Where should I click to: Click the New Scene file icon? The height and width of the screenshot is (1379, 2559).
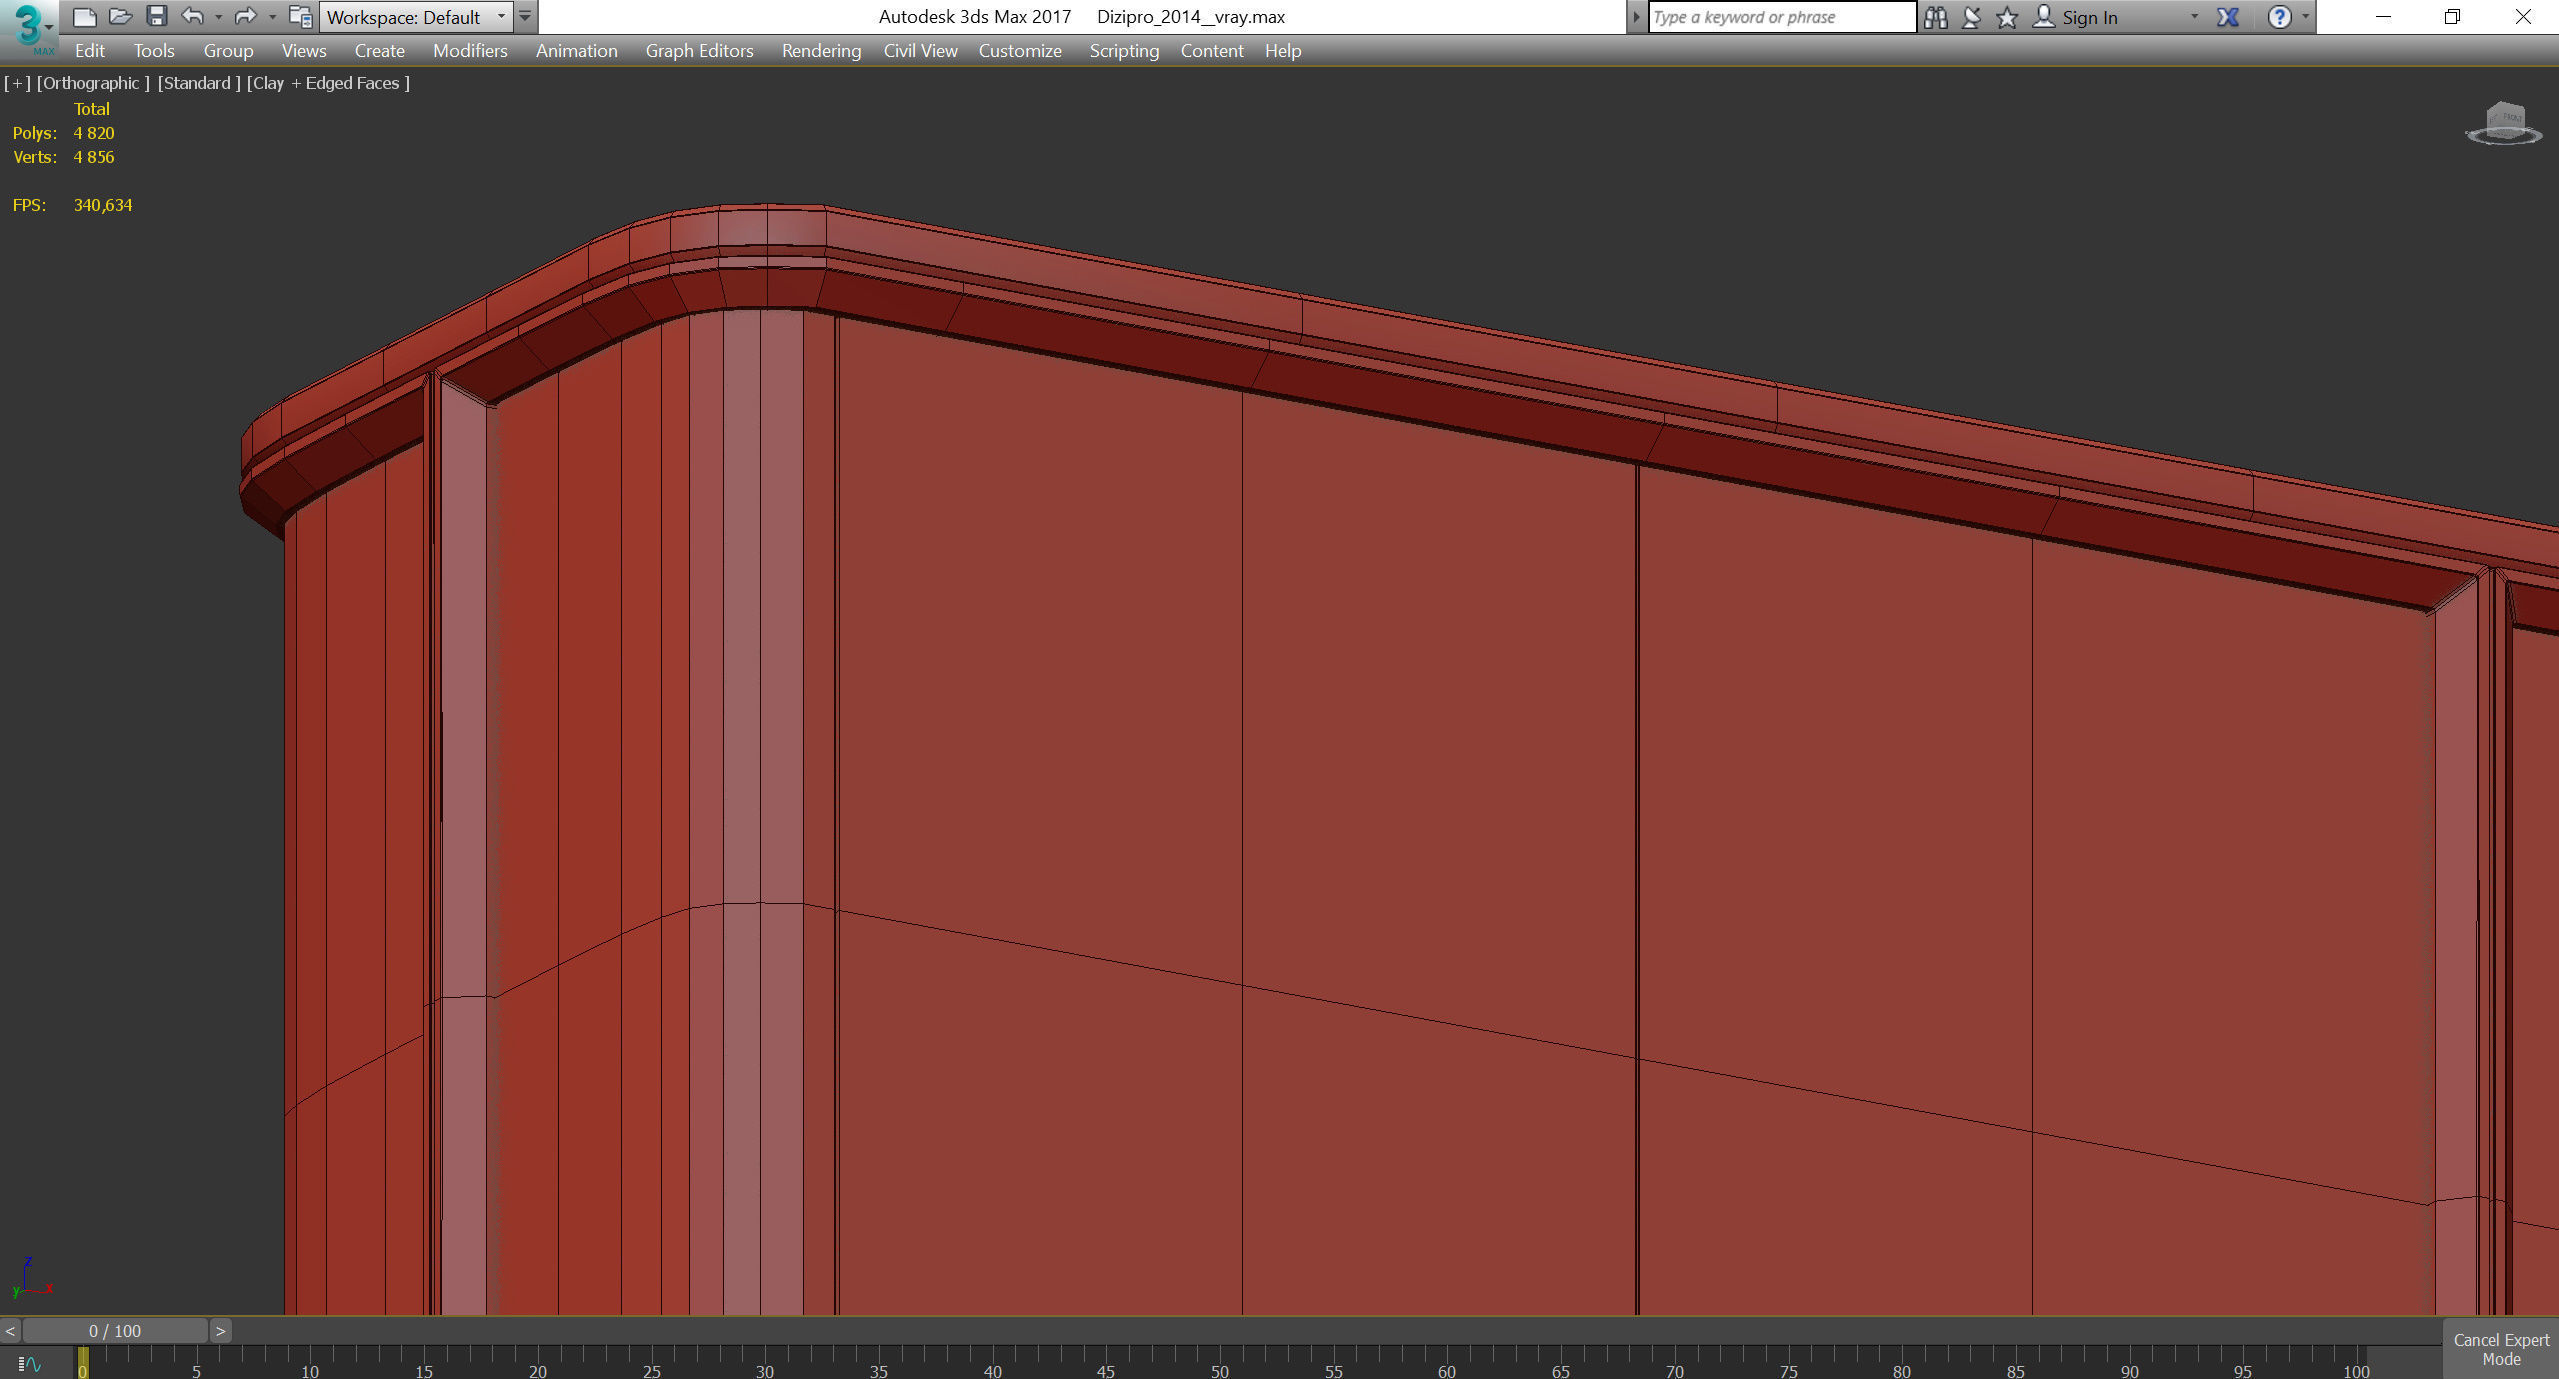85,17
